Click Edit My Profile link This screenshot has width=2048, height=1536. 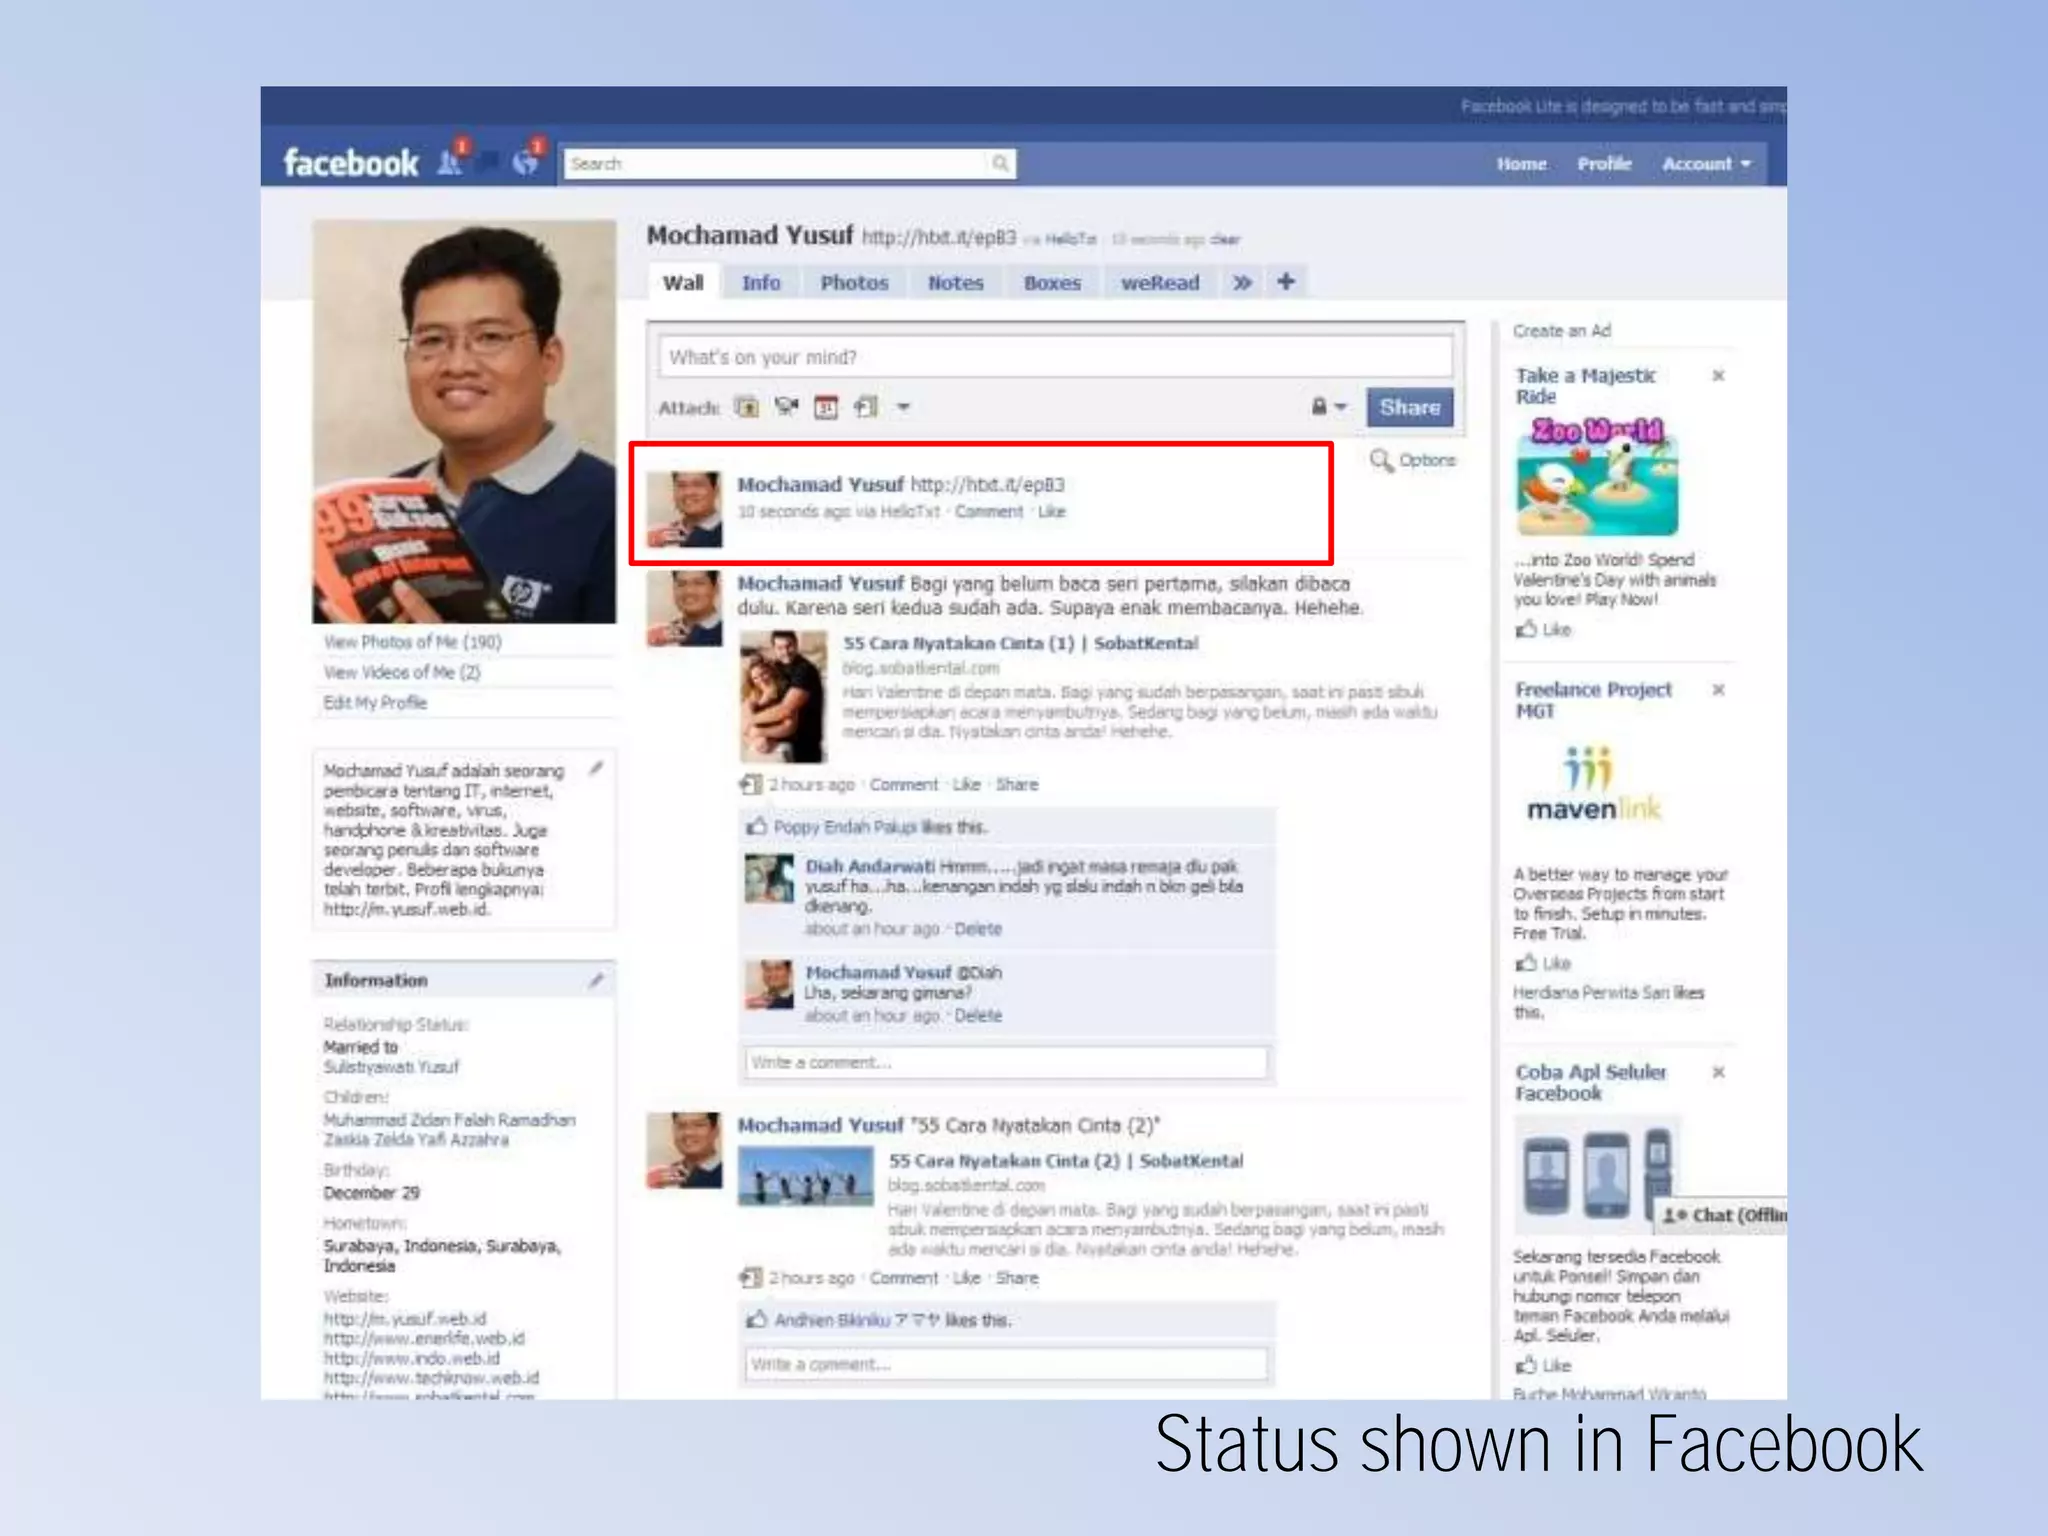coord(375,703)
